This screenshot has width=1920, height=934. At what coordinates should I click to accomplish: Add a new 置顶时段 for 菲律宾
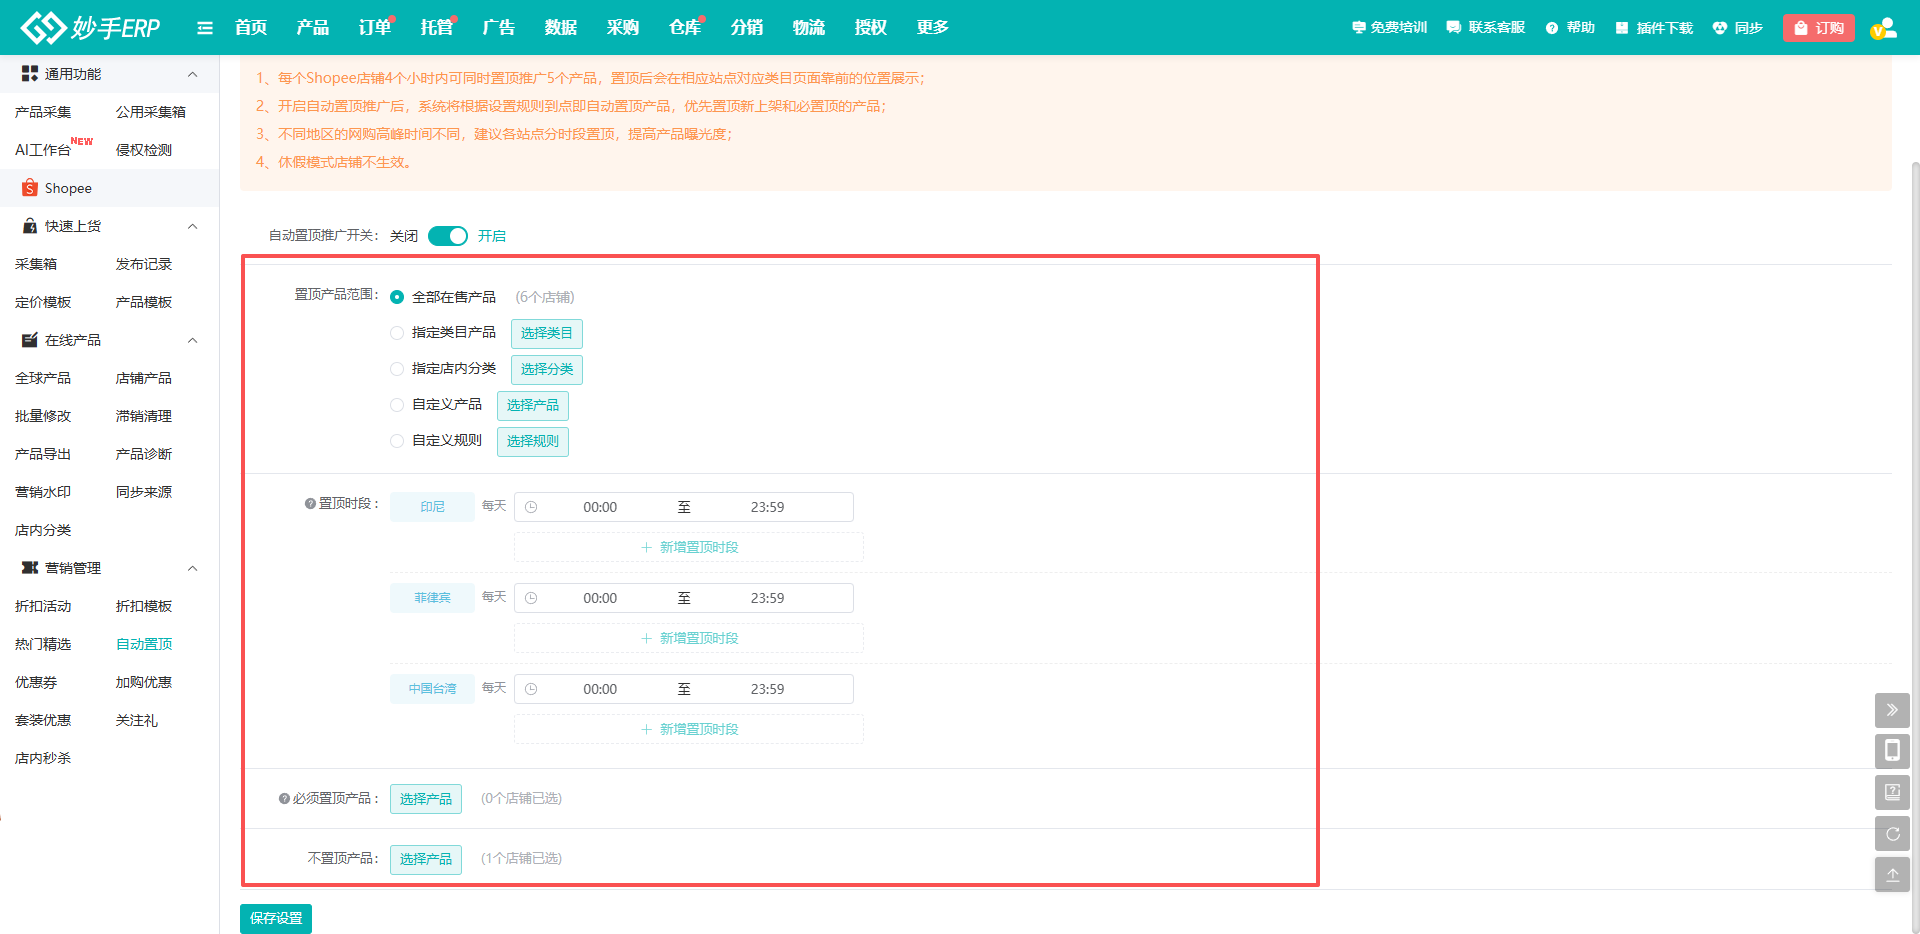[689, 638]
